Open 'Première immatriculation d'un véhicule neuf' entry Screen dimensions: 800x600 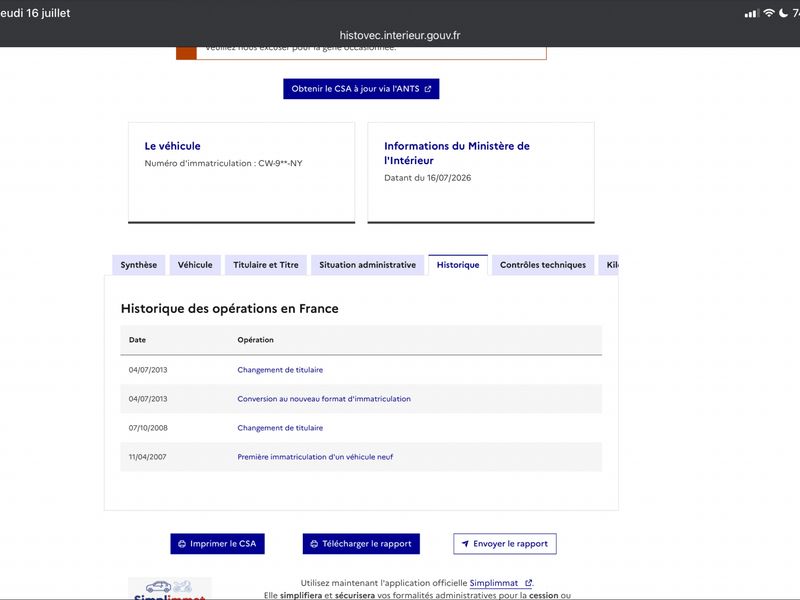[315, 457]
